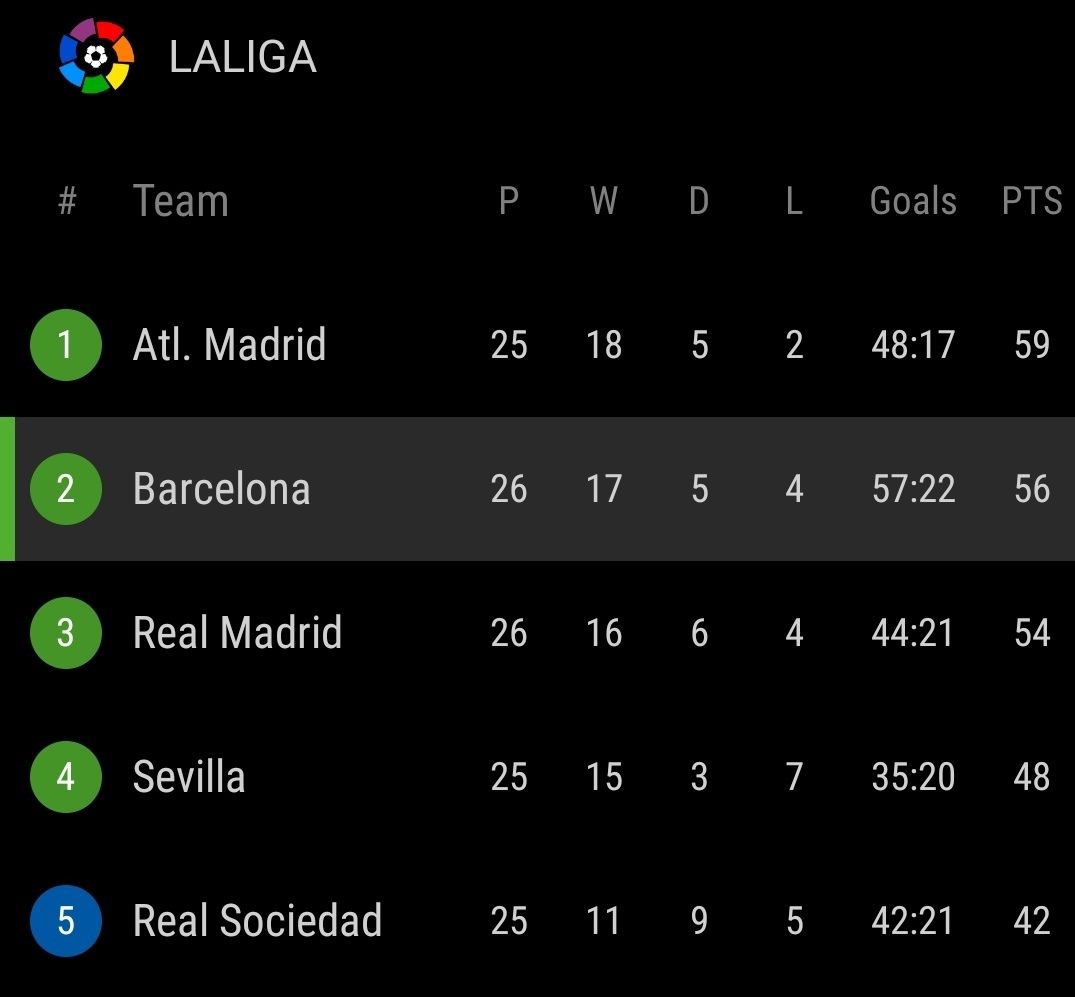Select Sevilla in the standings

[189, 777]
